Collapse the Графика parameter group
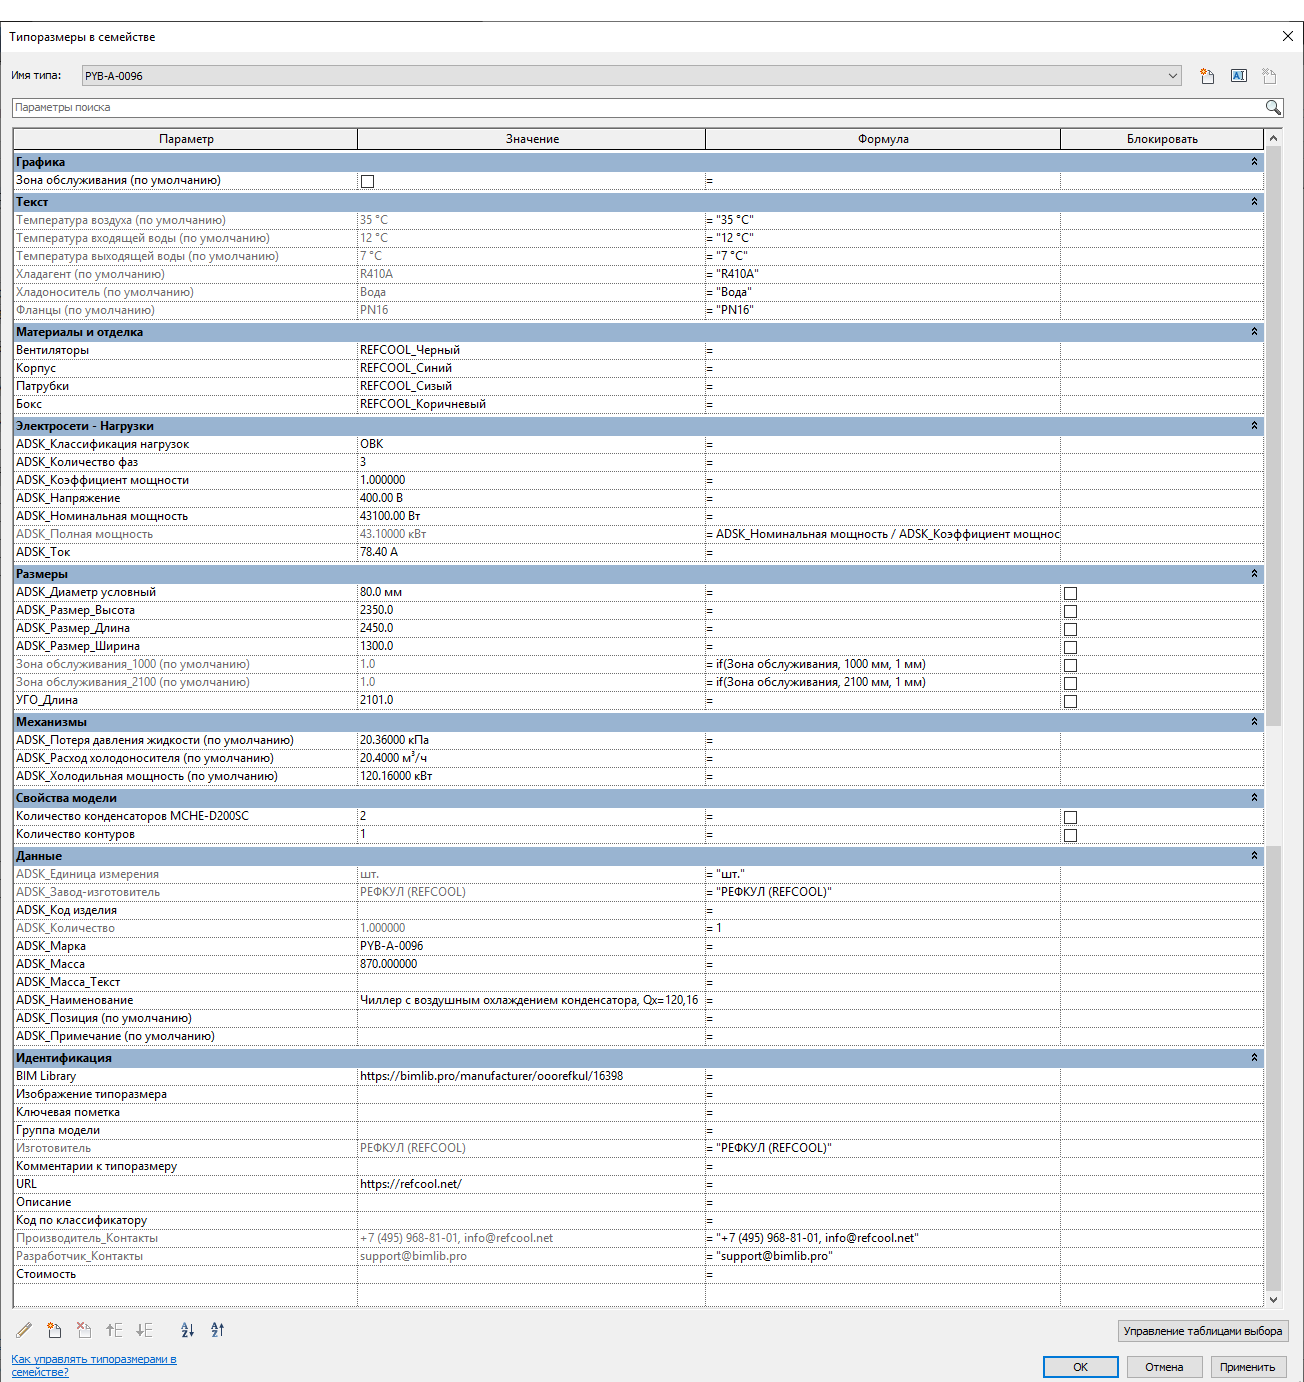The image size is (1304, 1382). point(1254,162)
